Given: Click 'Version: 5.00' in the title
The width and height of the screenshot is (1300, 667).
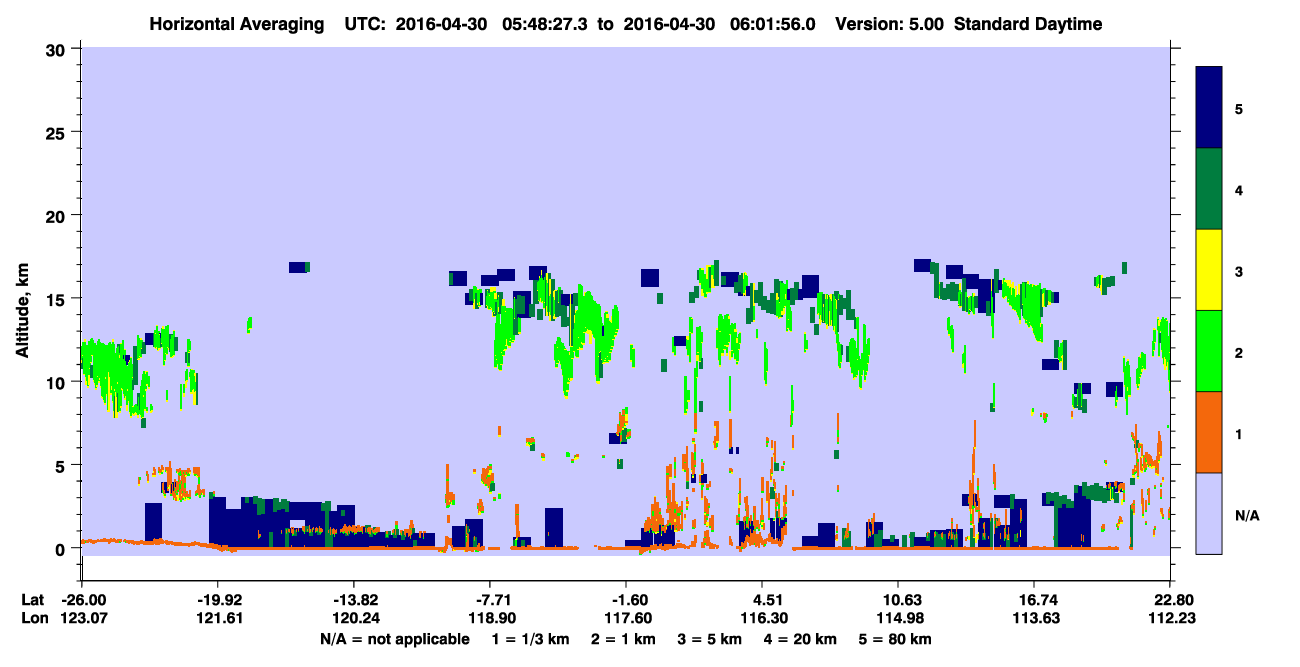Looking at the screenshot, I should [888, 24].
